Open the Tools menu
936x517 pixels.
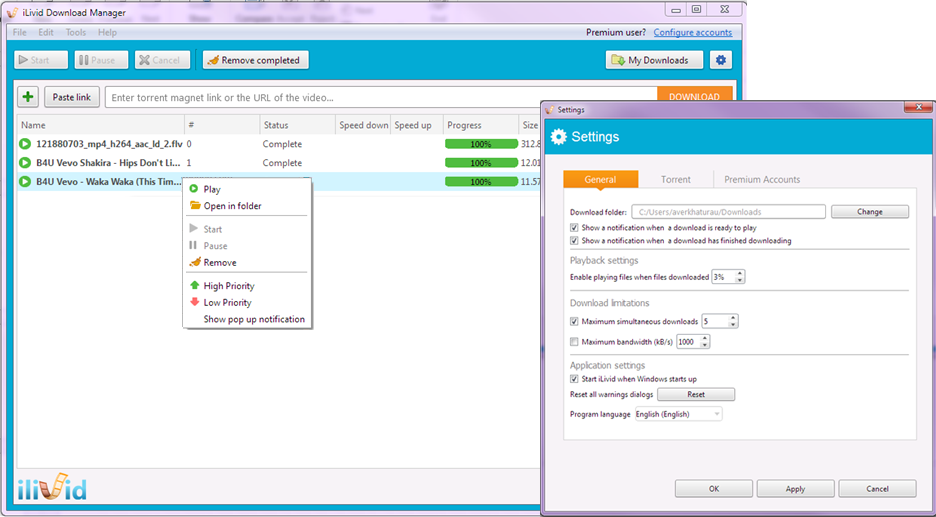tap(76, 32)
